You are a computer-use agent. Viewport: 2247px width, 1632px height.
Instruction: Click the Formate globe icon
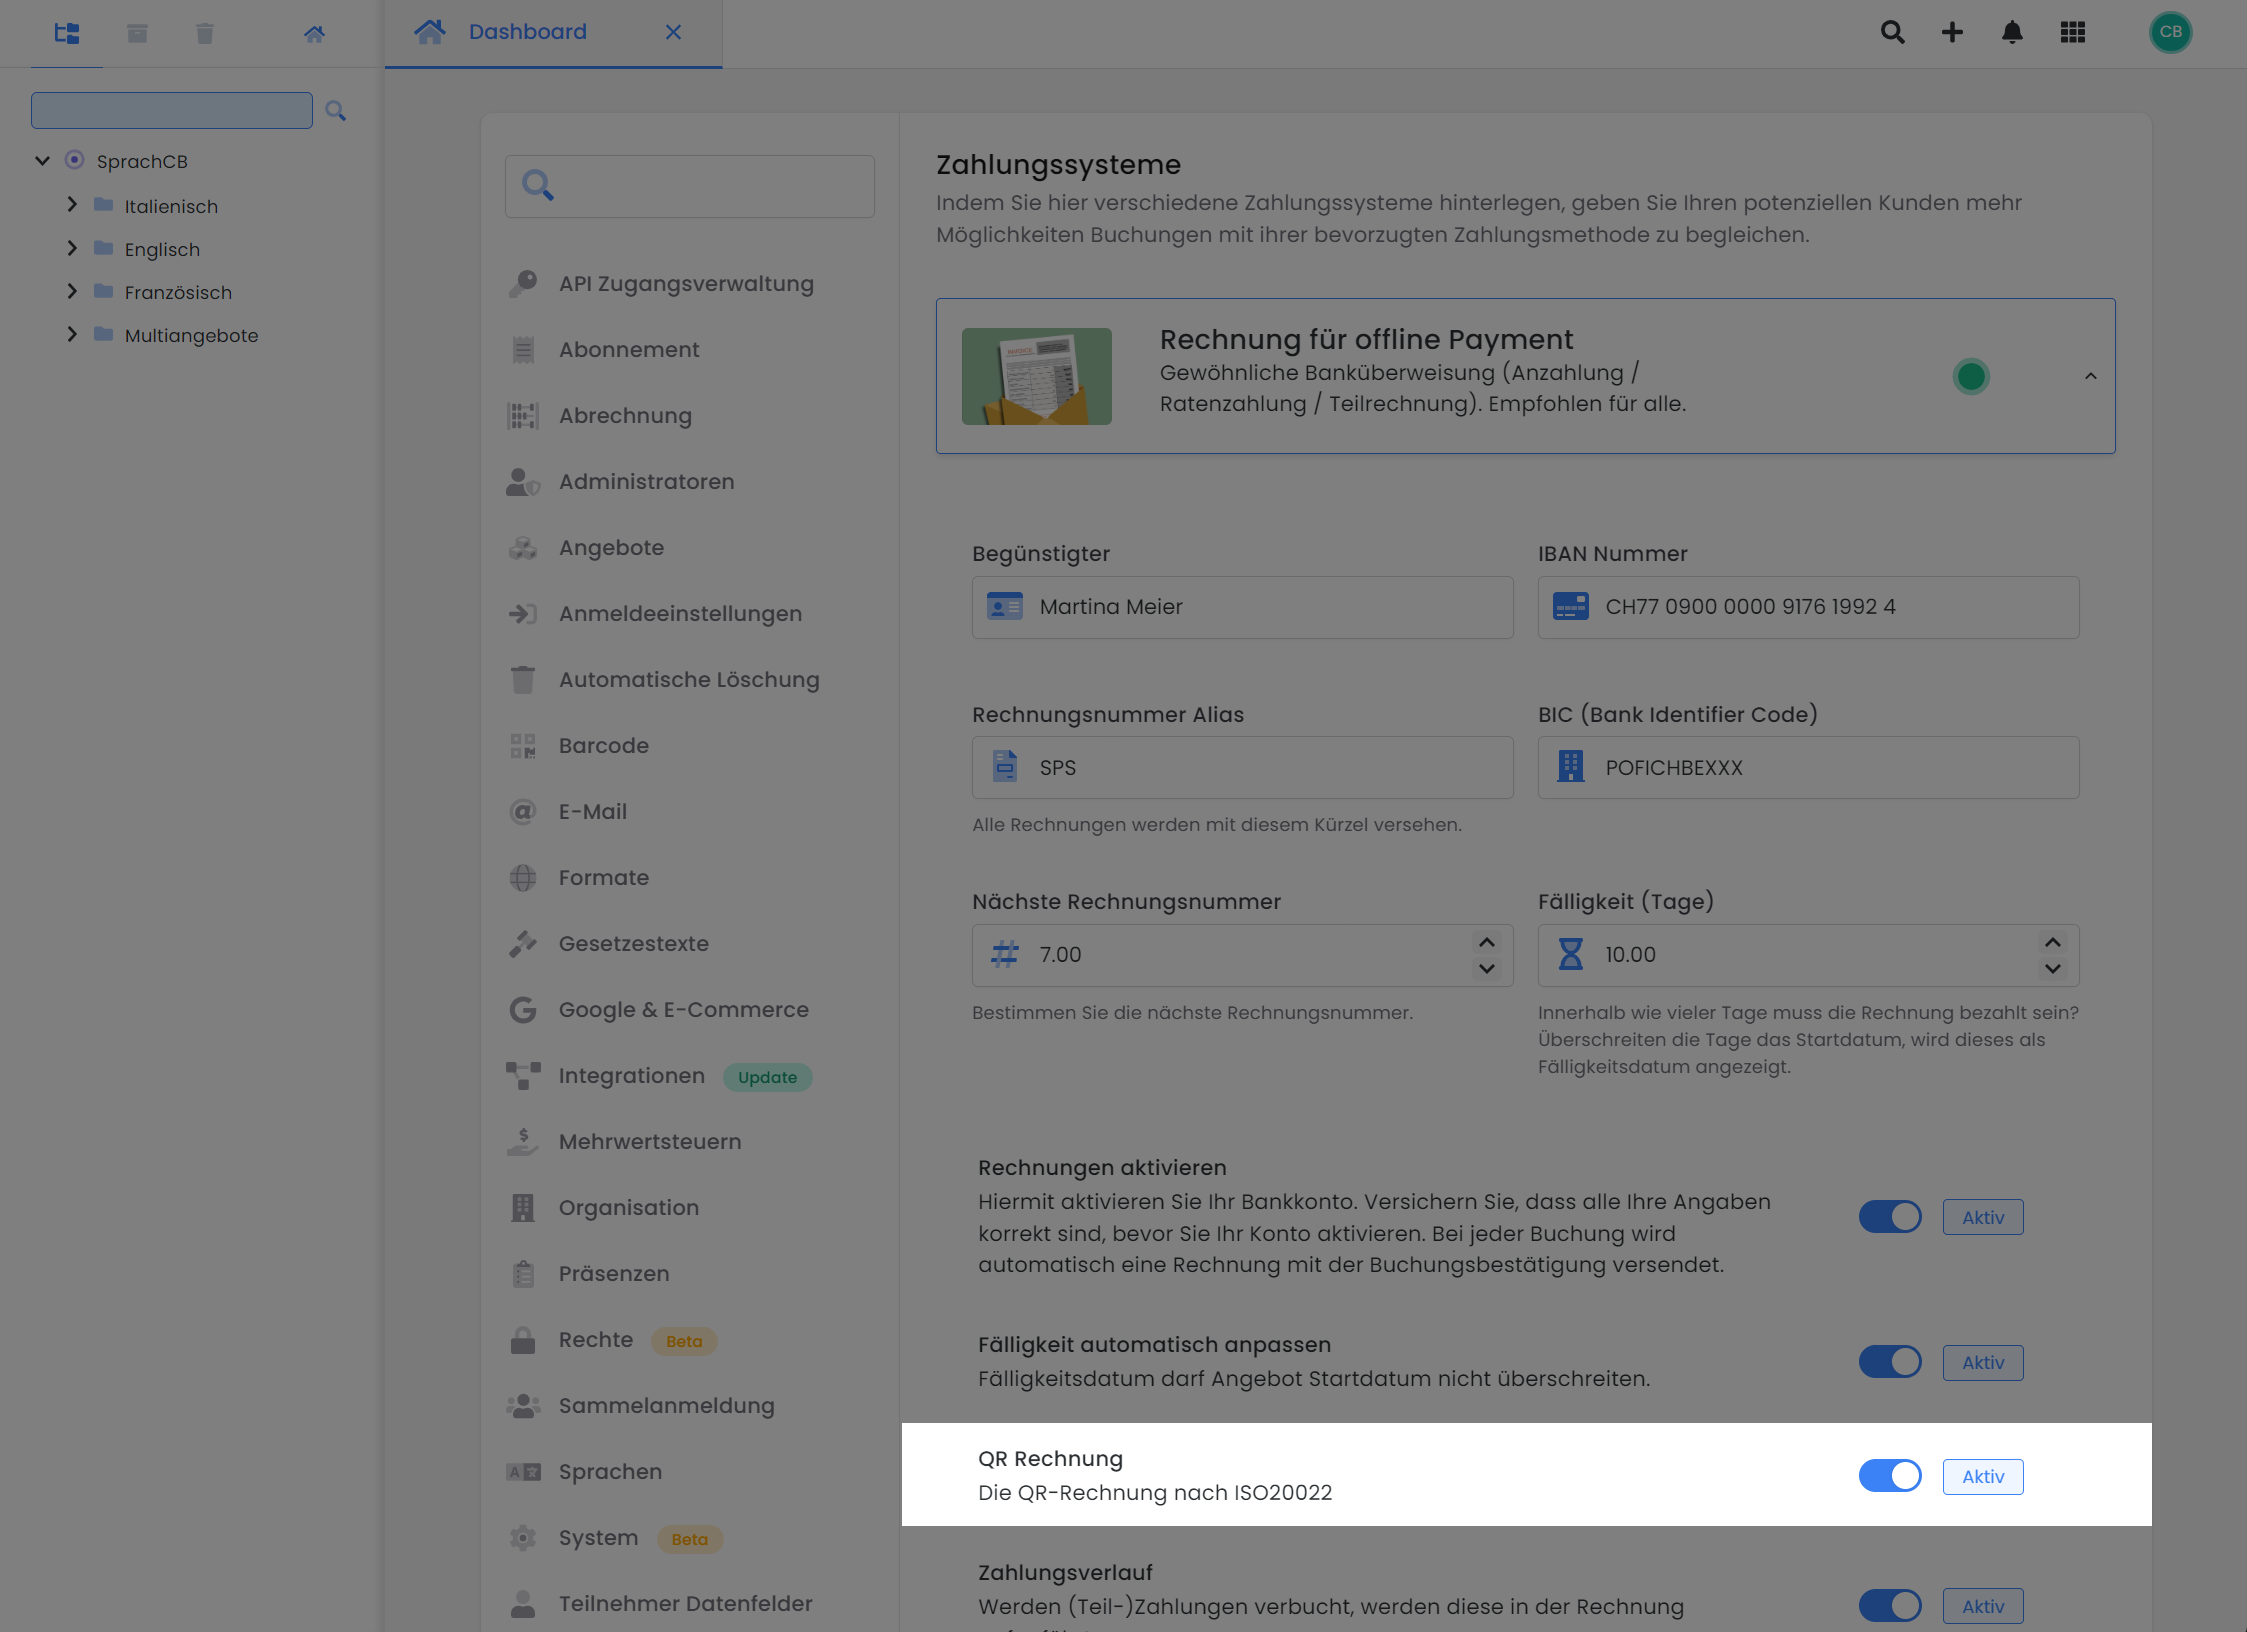pyautogui.click(x=523, y=877)
